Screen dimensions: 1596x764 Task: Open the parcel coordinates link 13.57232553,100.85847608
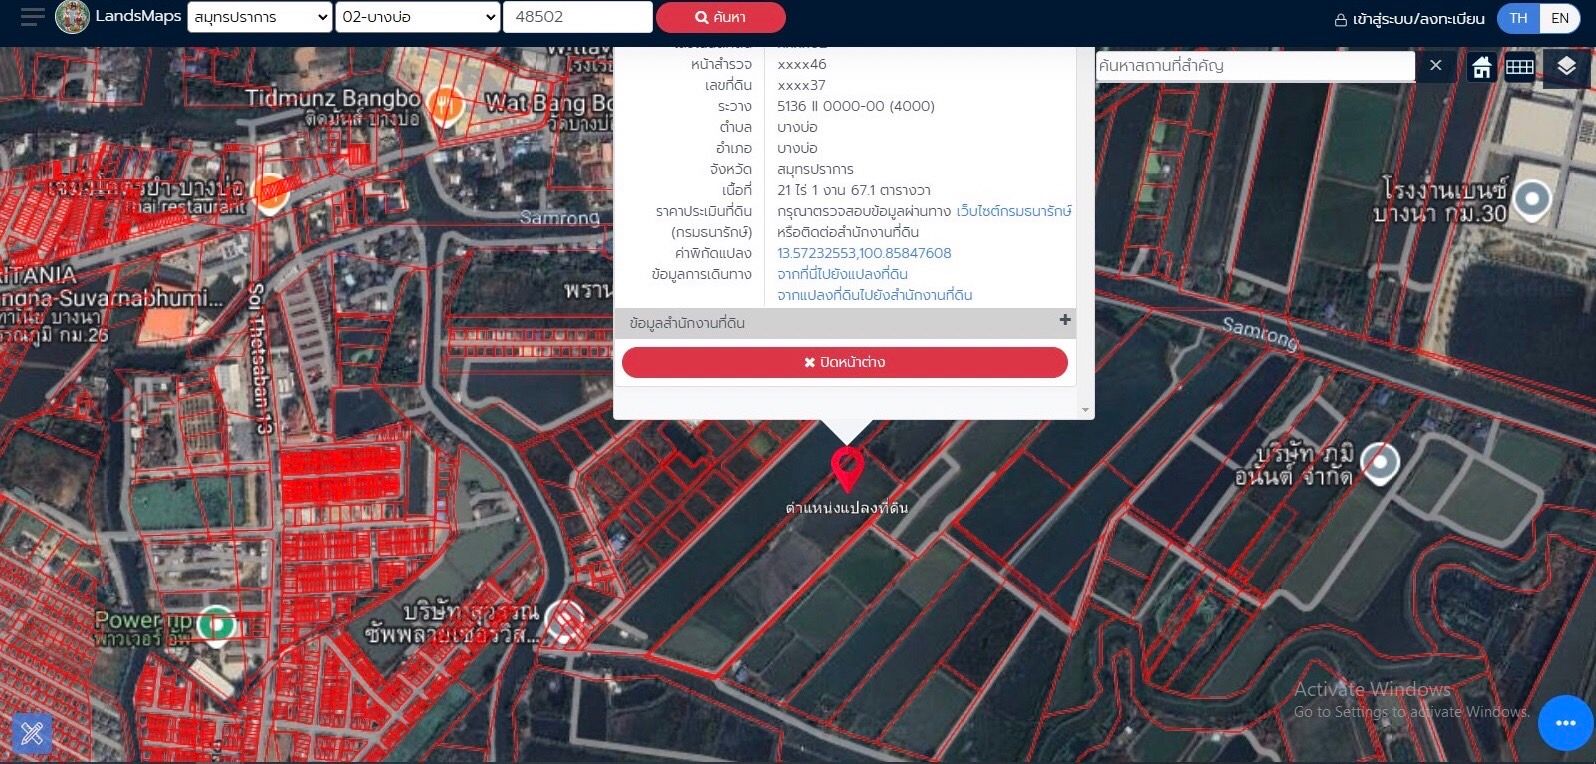(864, 253)
